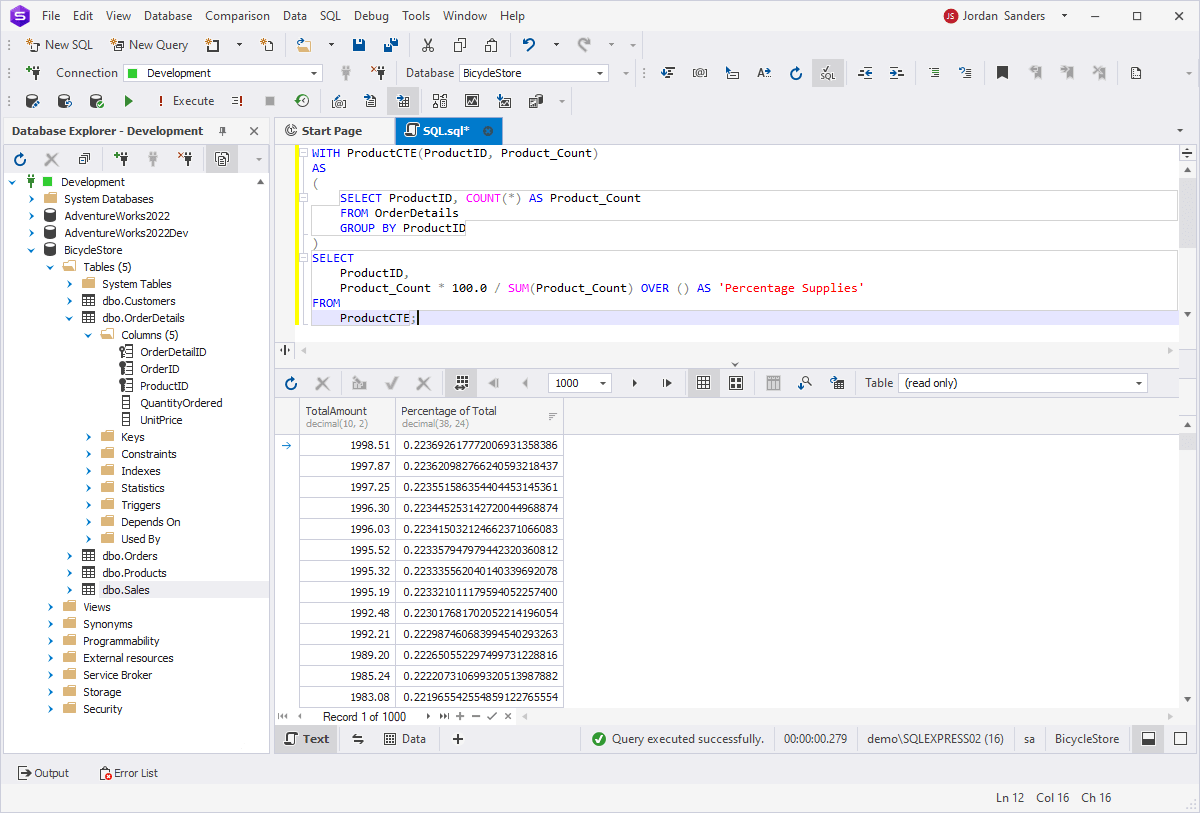Open the Comparison menu
The height and width of the screenshot is (813, 1200).
point(237,16)
